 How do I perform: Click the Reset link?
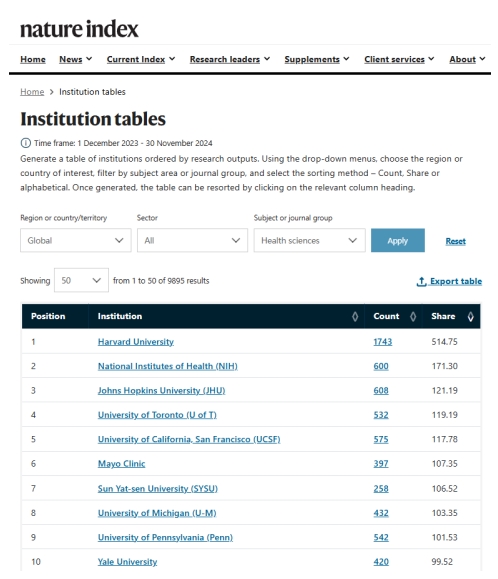(456, 241)
